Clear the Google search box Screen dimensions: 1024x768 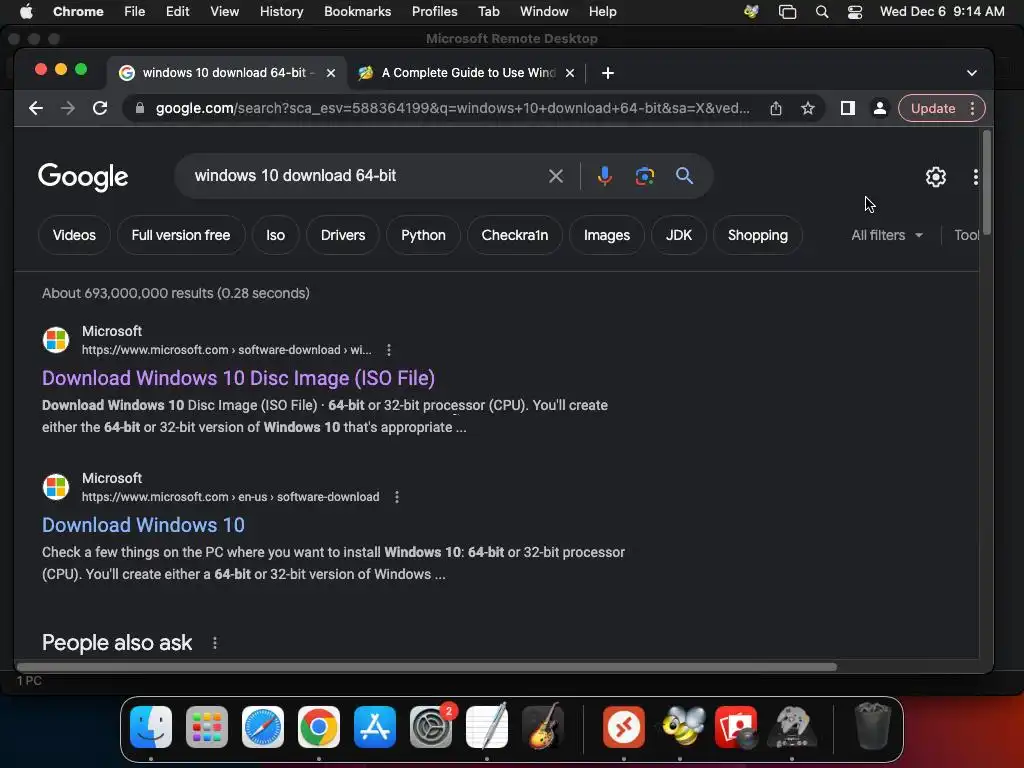556,176
